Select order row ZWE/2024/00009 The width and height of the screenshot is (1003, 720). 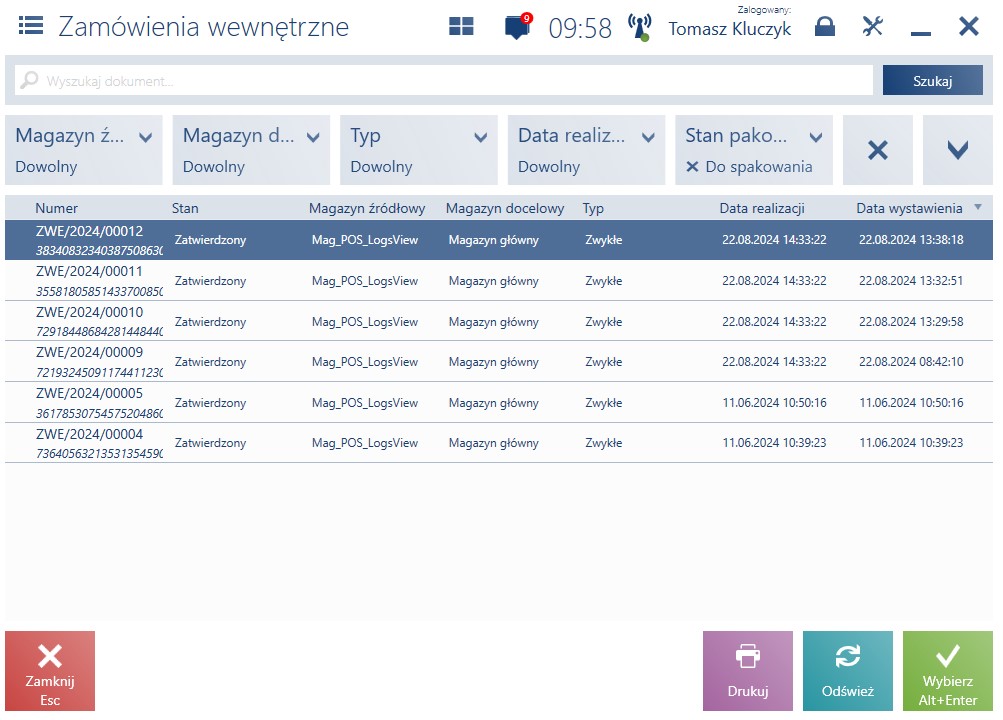[x=499, y=362]
